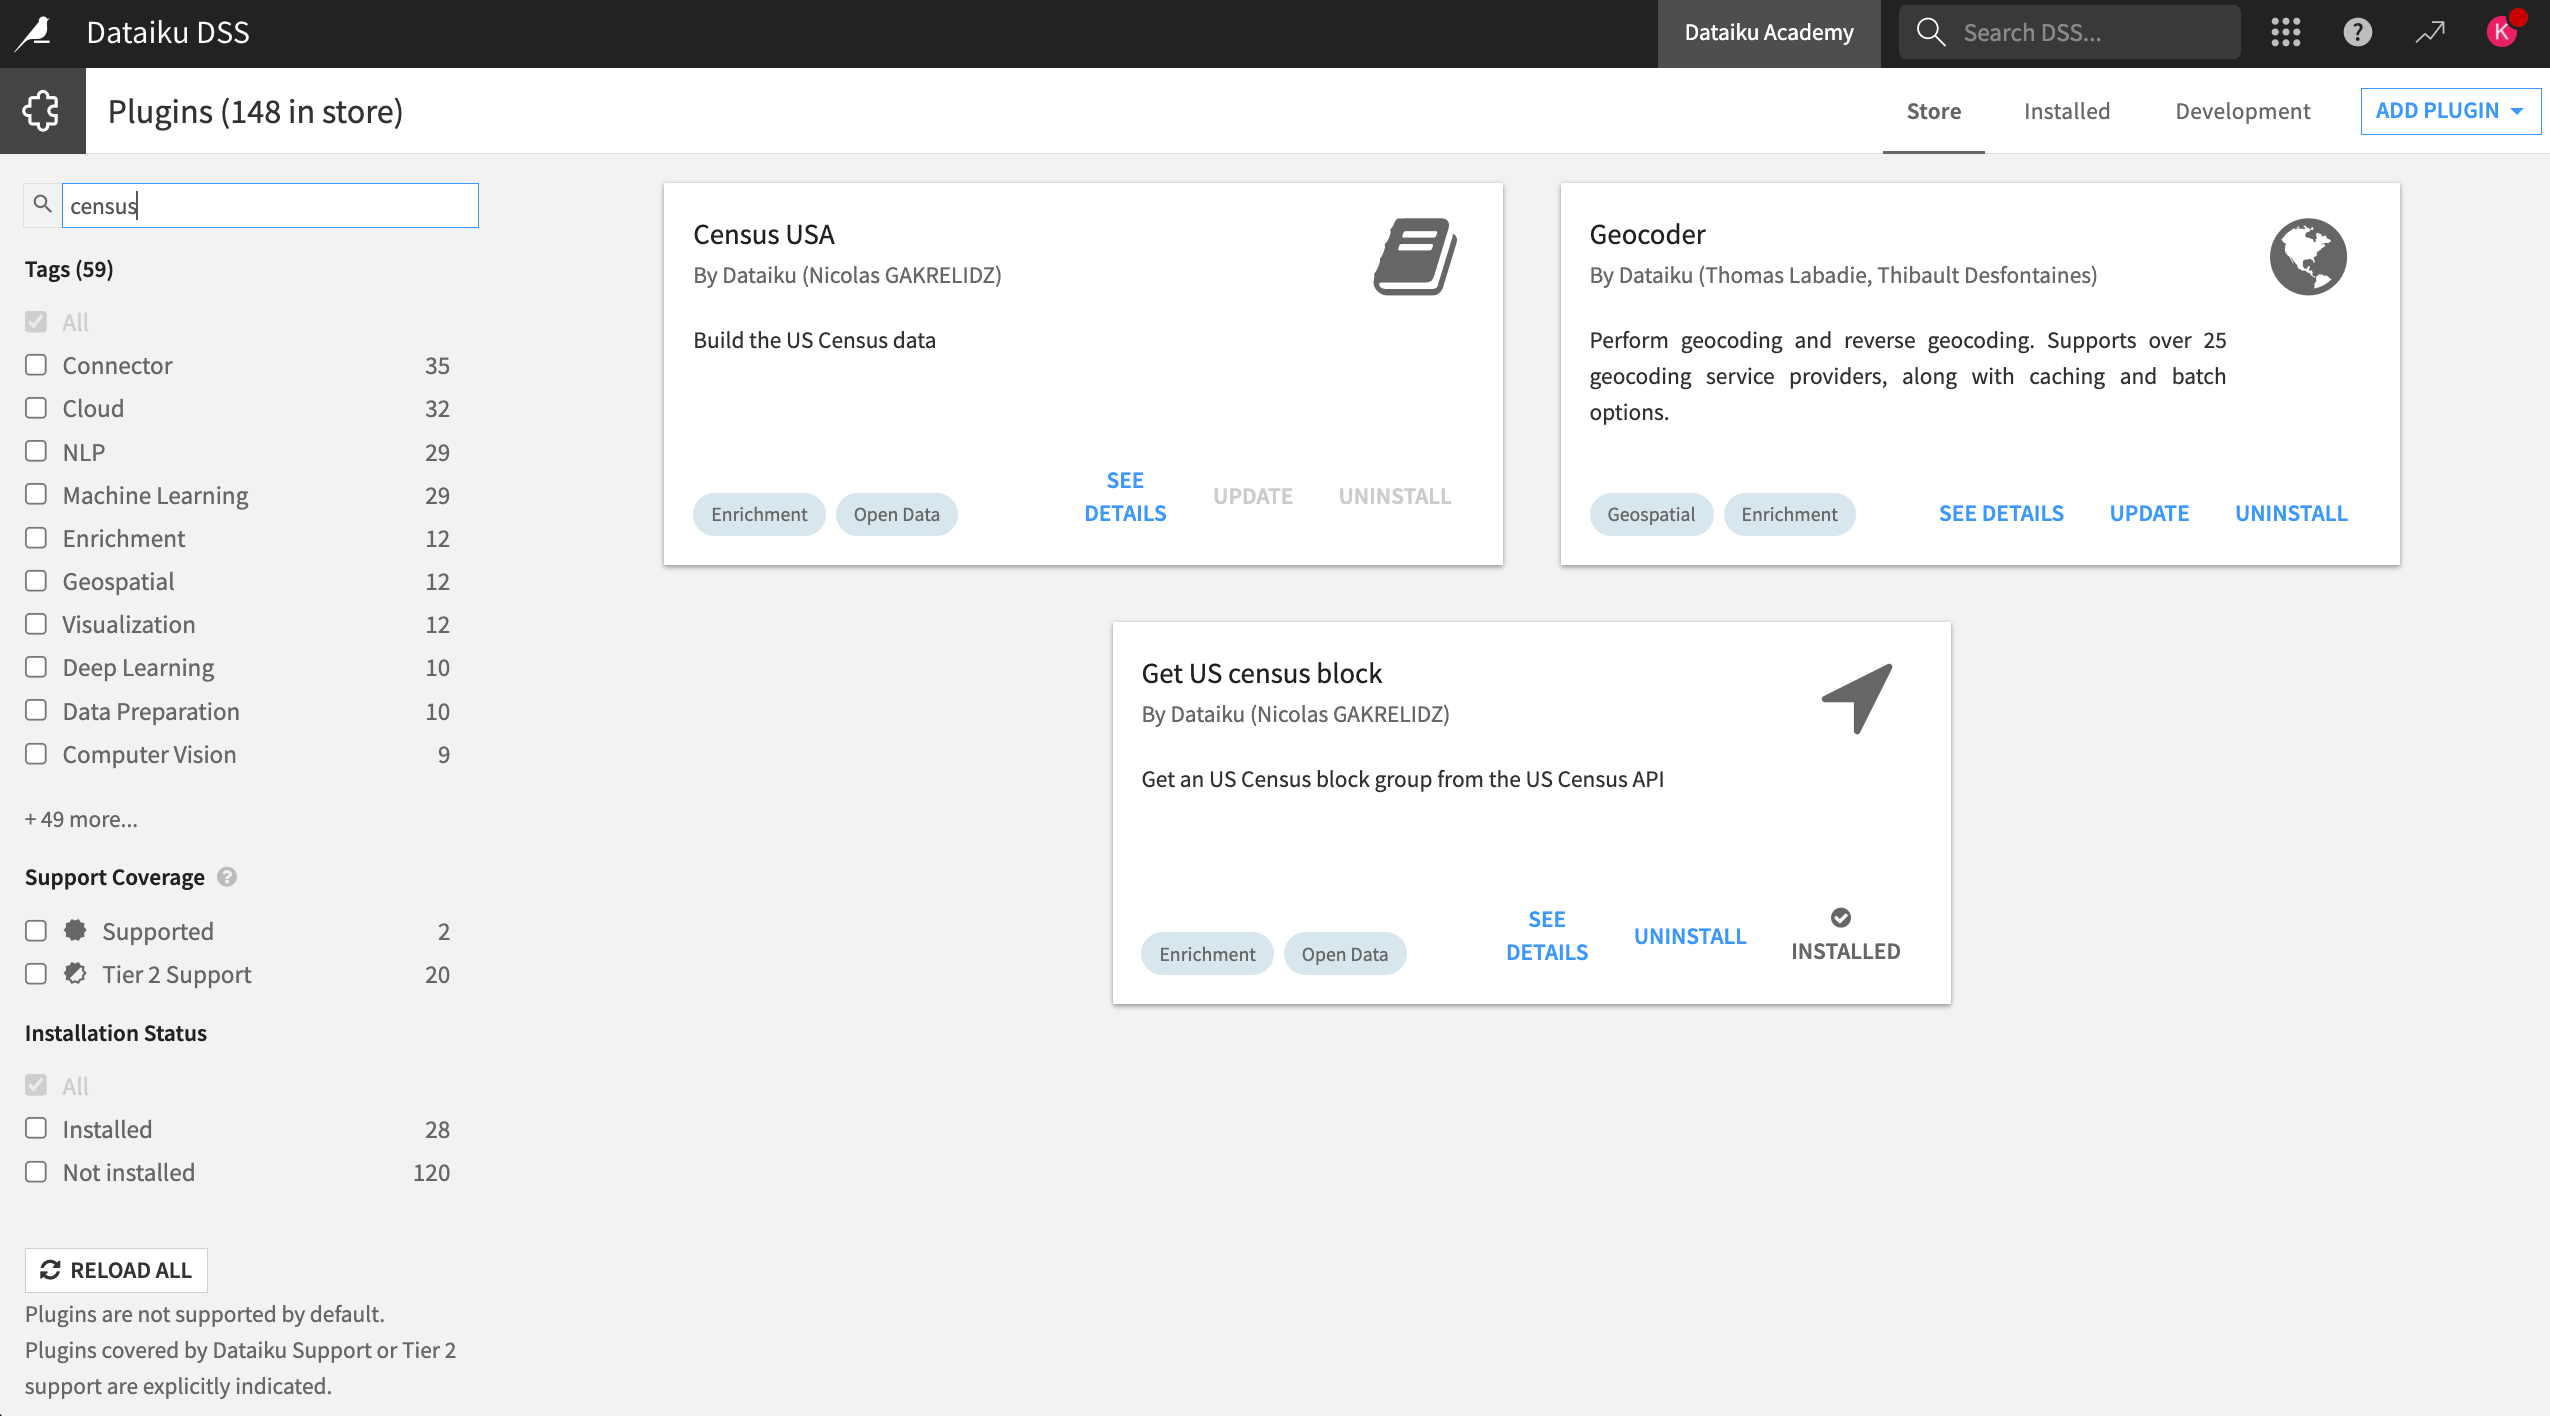Click UPDATE on Geocoder card
2550x1416 pixels.
point(2149,513)
